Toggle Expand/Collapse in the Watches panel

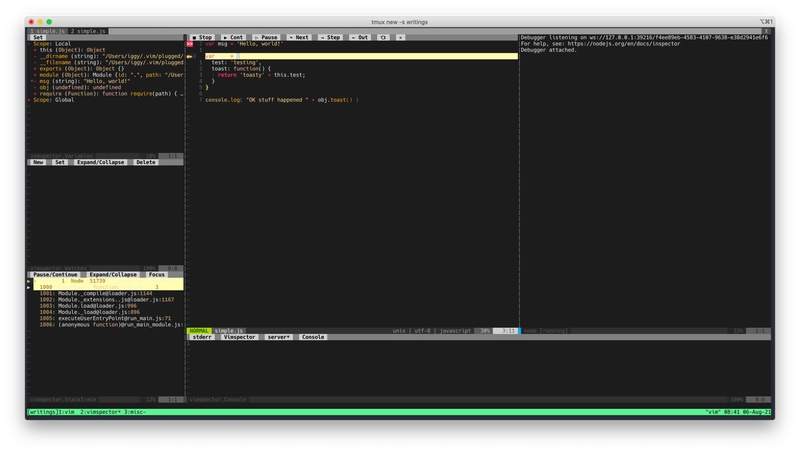pos(101,162)
